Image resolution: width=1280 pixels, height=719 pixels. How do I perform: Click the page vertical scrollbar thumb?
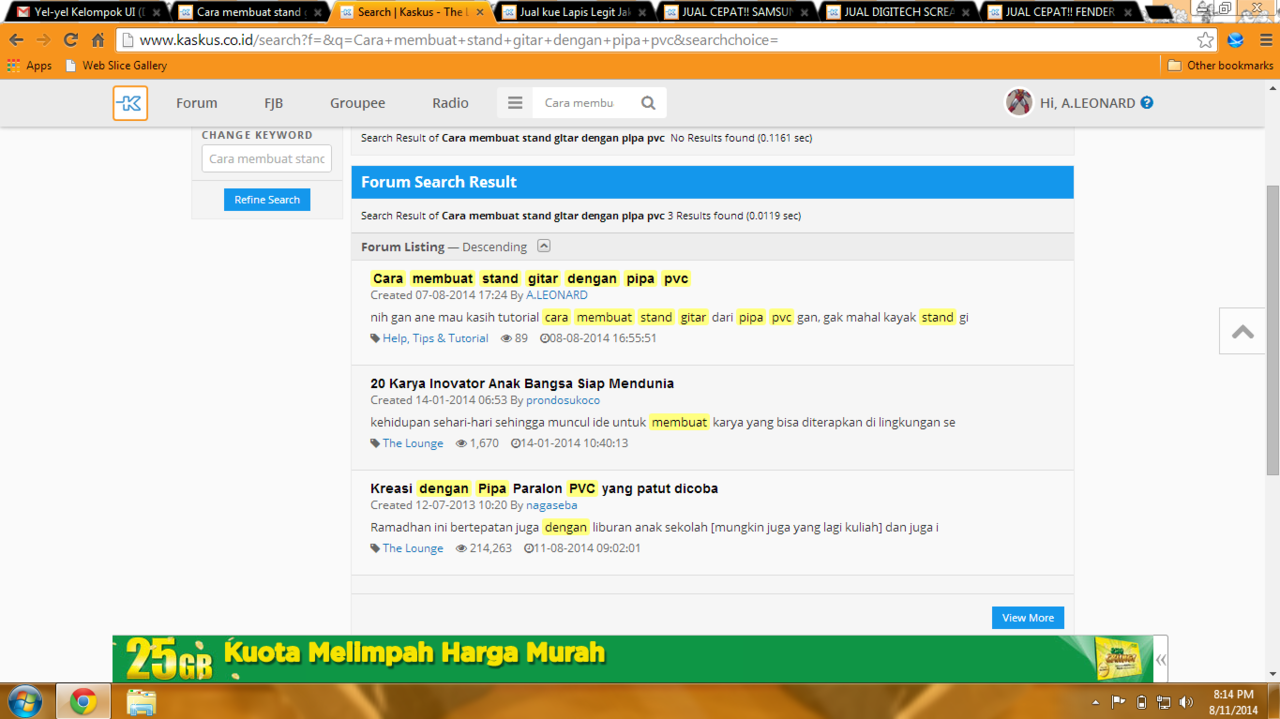point(1272,329)
